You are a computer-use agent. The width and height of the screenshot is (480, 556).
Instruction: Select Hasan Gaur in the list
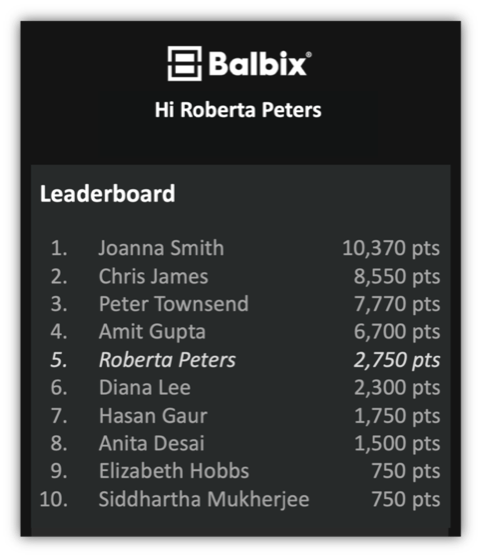[x=153, y=416]
